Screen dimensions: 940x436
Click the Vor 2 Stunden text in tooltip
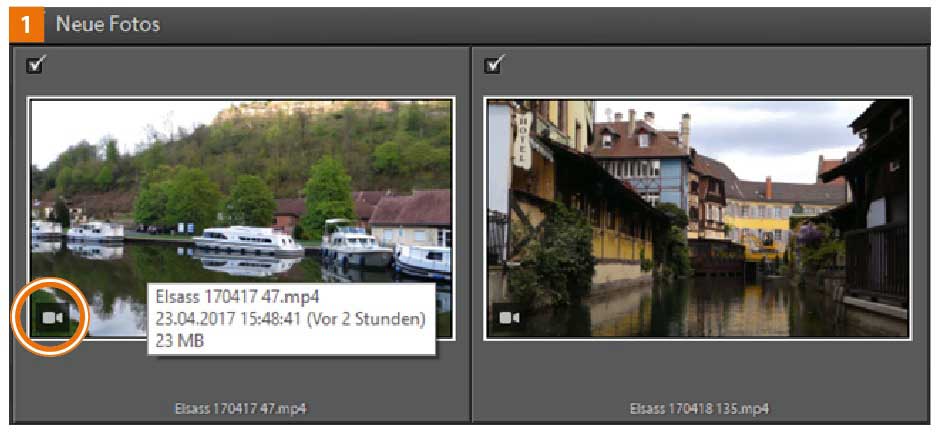click(366, 319)
